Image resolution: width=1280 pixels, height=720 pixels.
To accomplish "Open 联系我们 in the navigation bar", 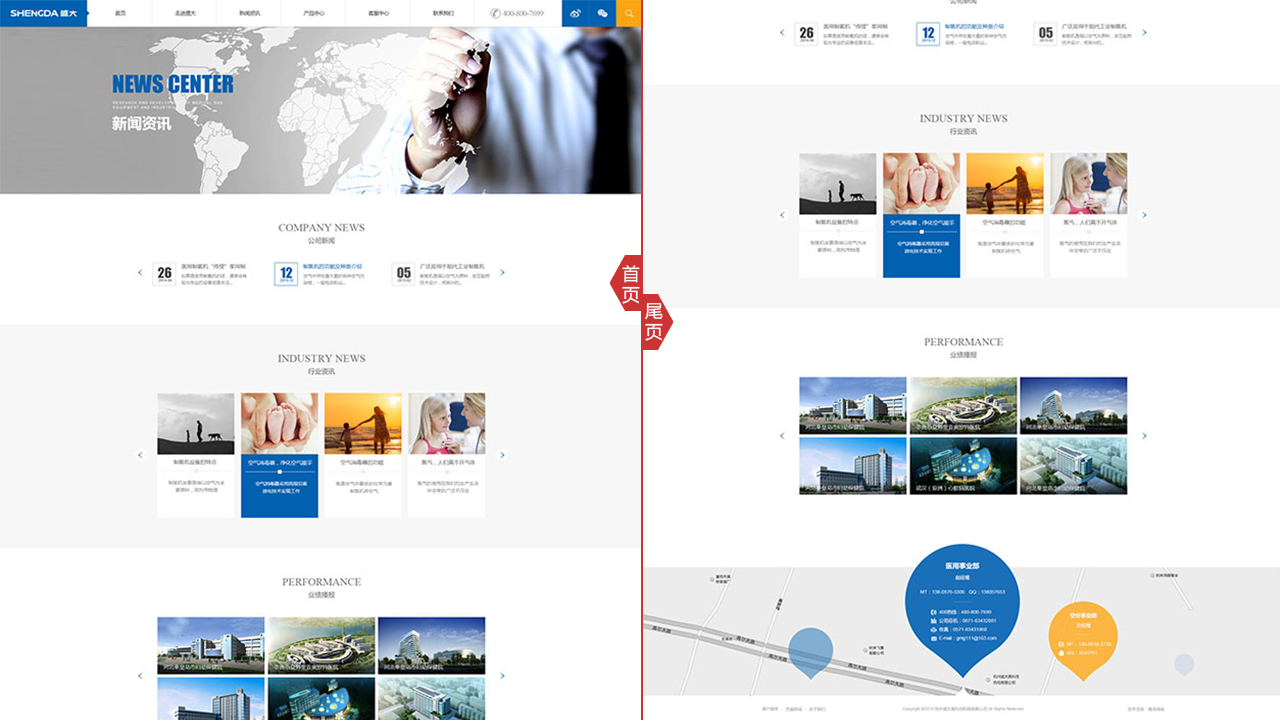I will [442, 13].
